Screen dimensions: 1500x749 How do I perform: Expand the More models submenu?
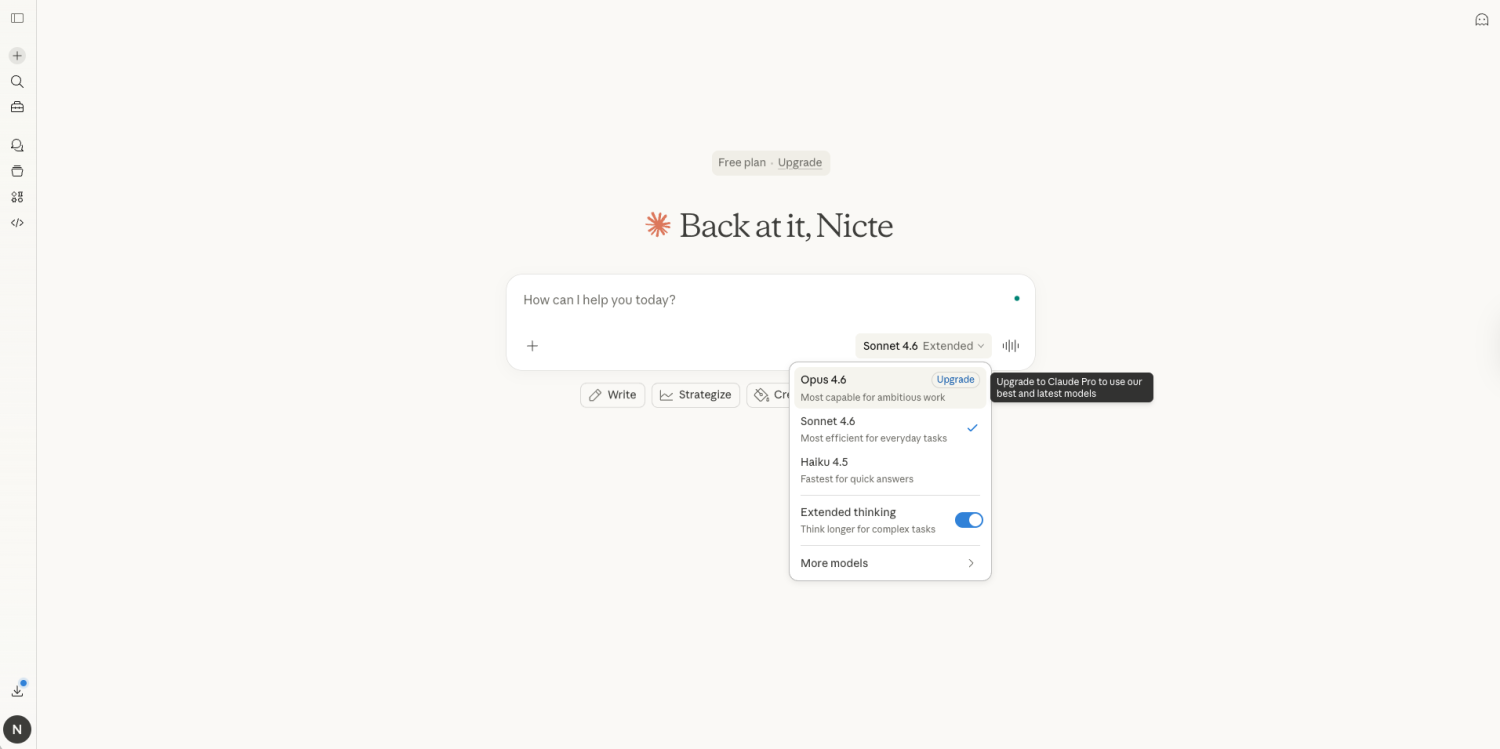coord(890,563)
